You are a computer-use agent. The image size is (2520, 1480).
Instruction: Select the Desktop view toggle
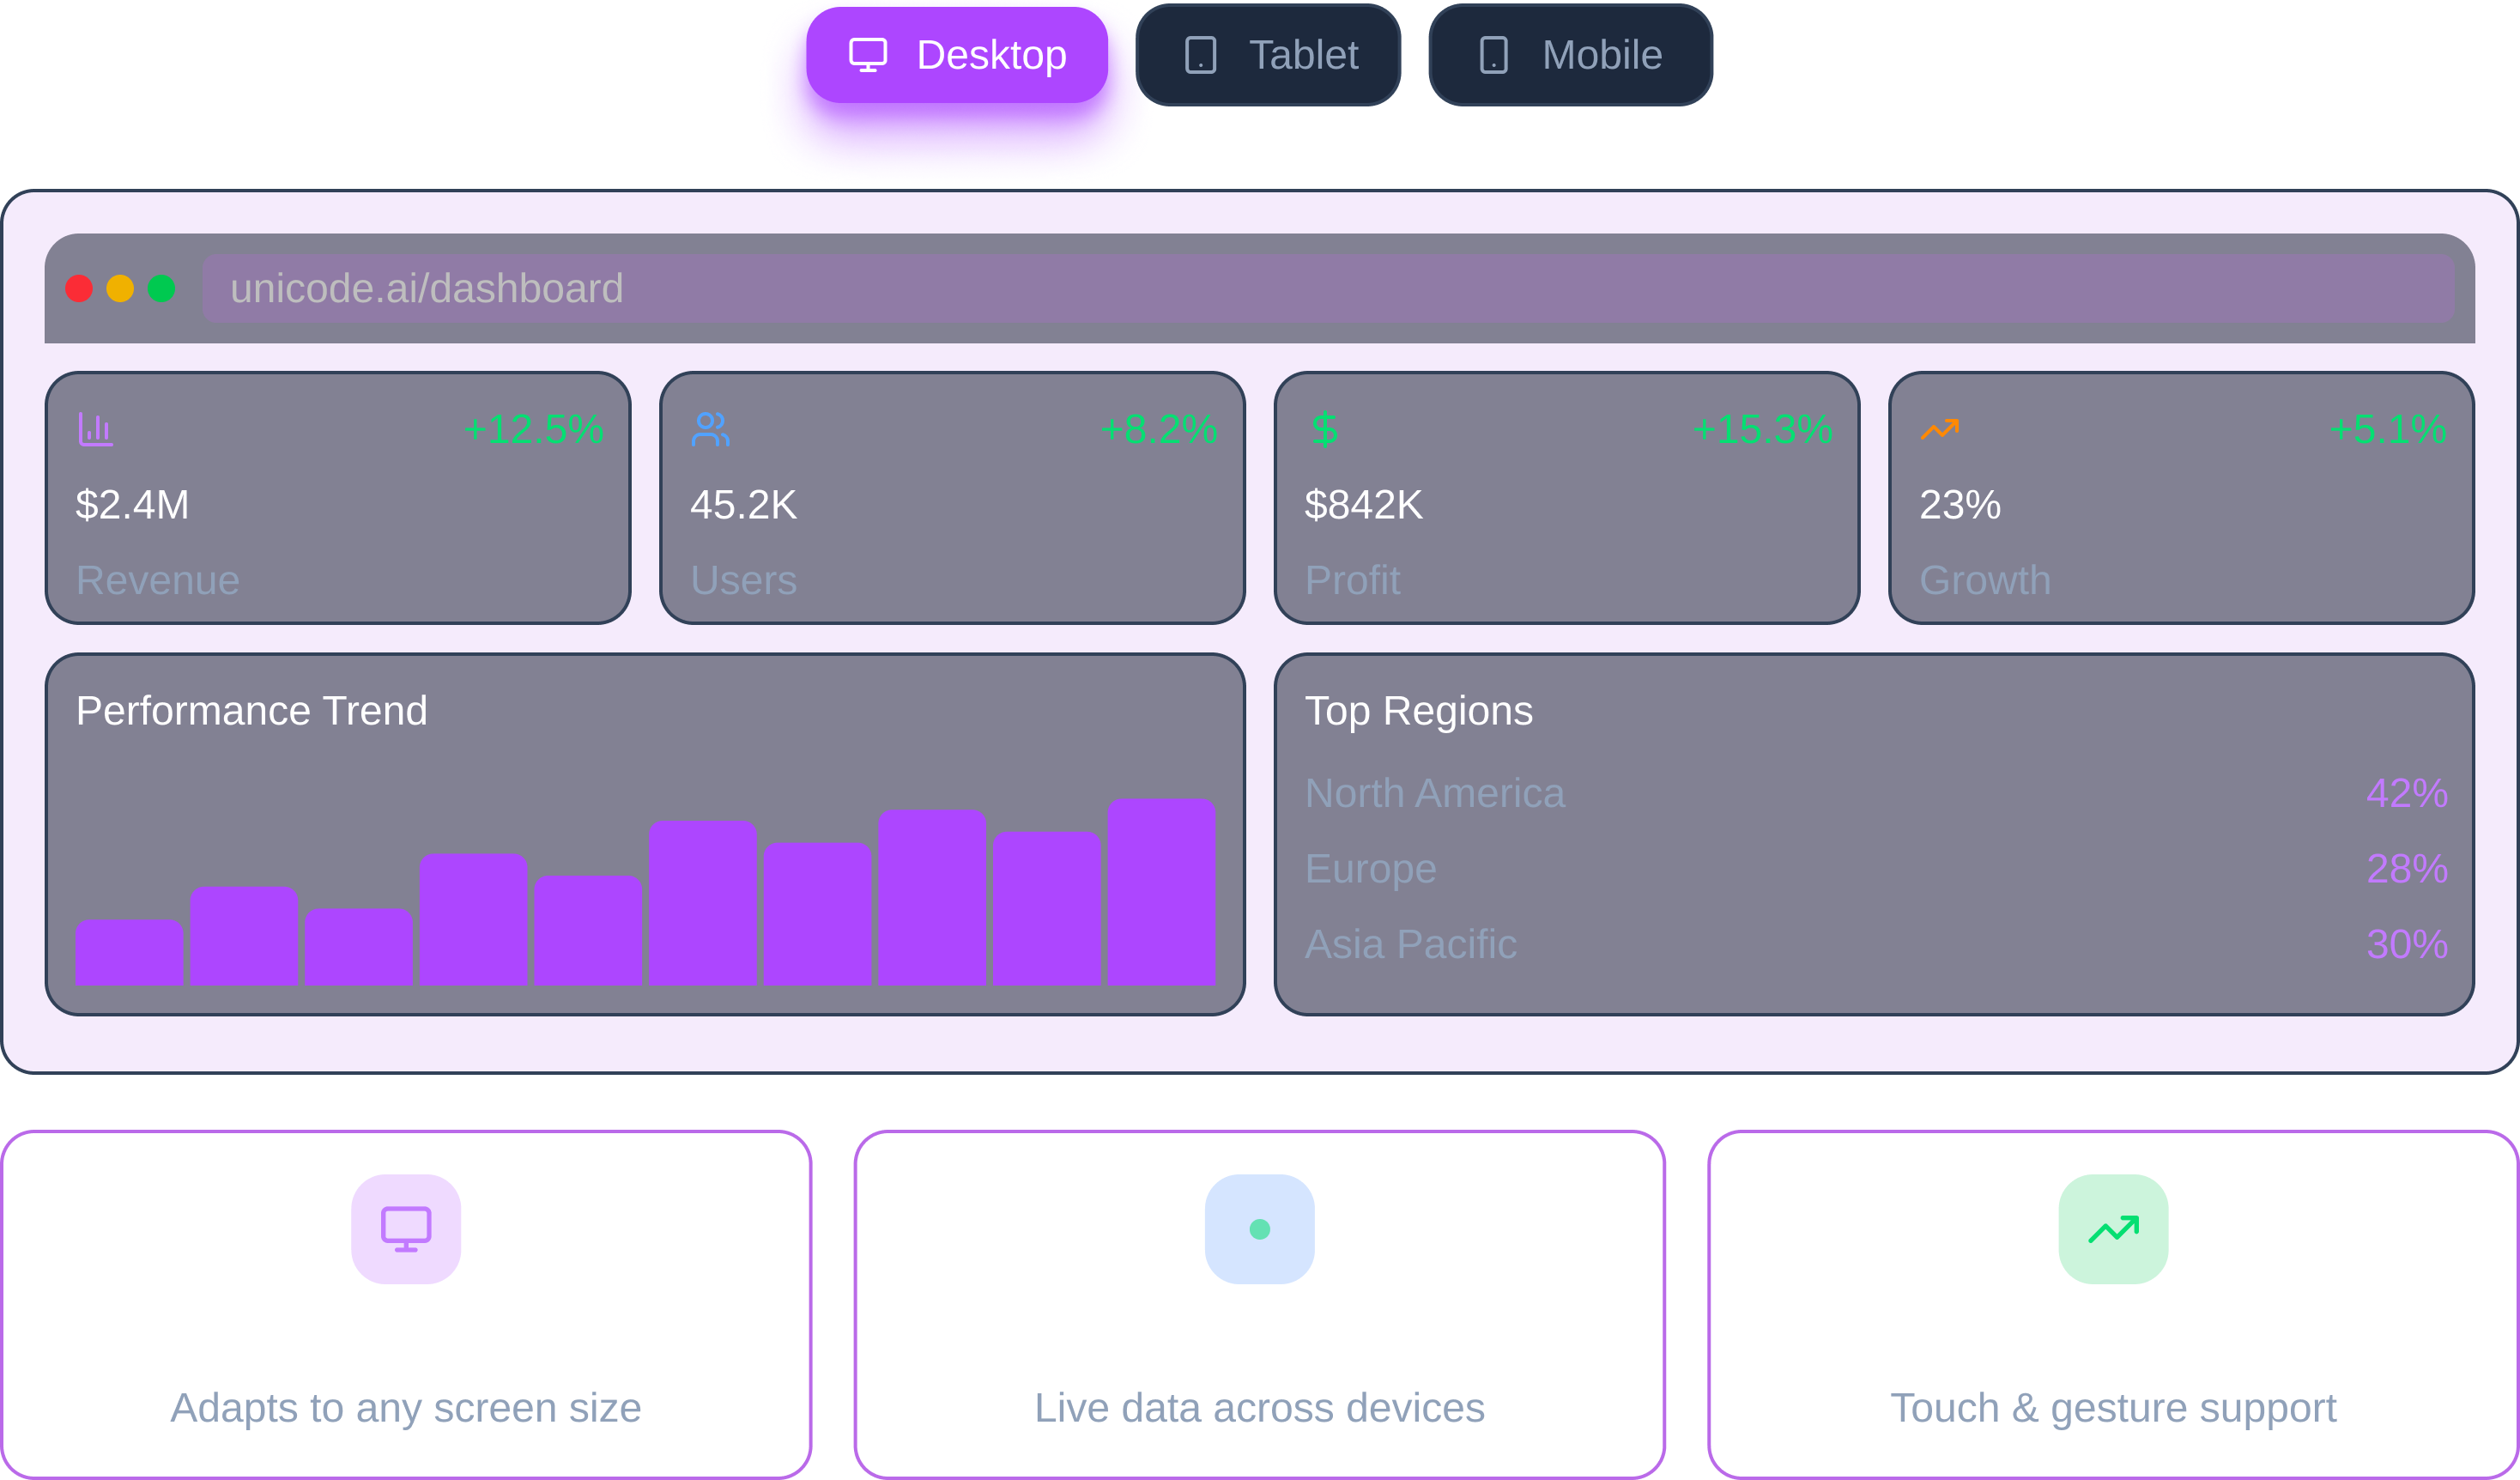(x=955, y=55)
